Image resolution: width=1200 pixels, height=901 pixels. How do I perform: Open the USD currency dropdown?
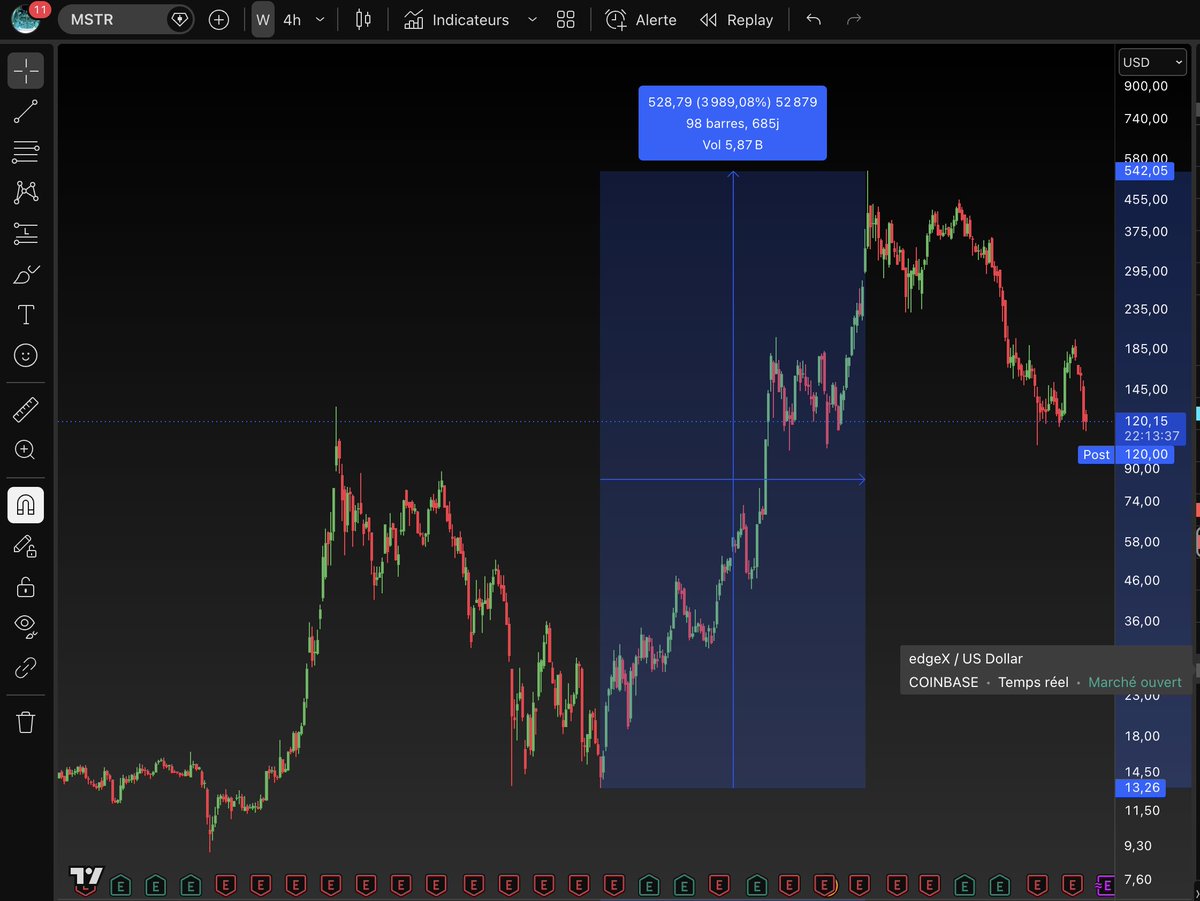click(1153, 62)
